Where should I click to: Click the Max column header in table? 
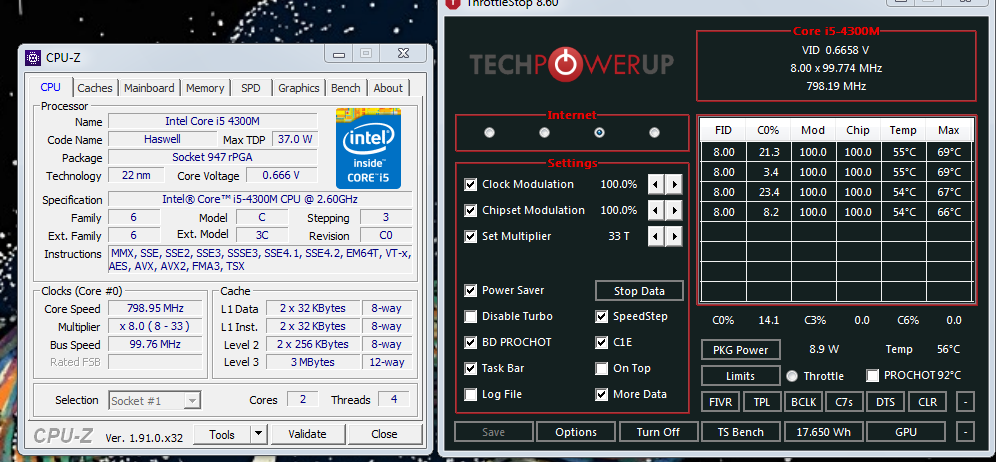click(949, 130)
